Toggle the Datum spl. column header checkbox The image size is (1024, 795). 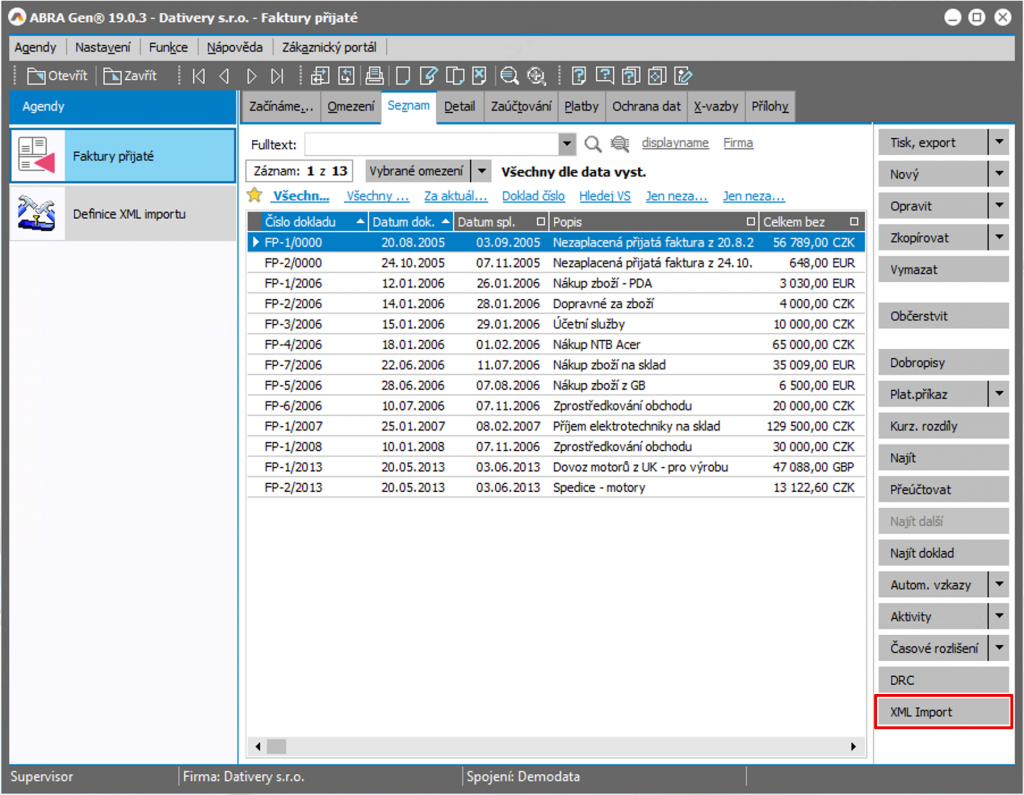coord(540,221)
